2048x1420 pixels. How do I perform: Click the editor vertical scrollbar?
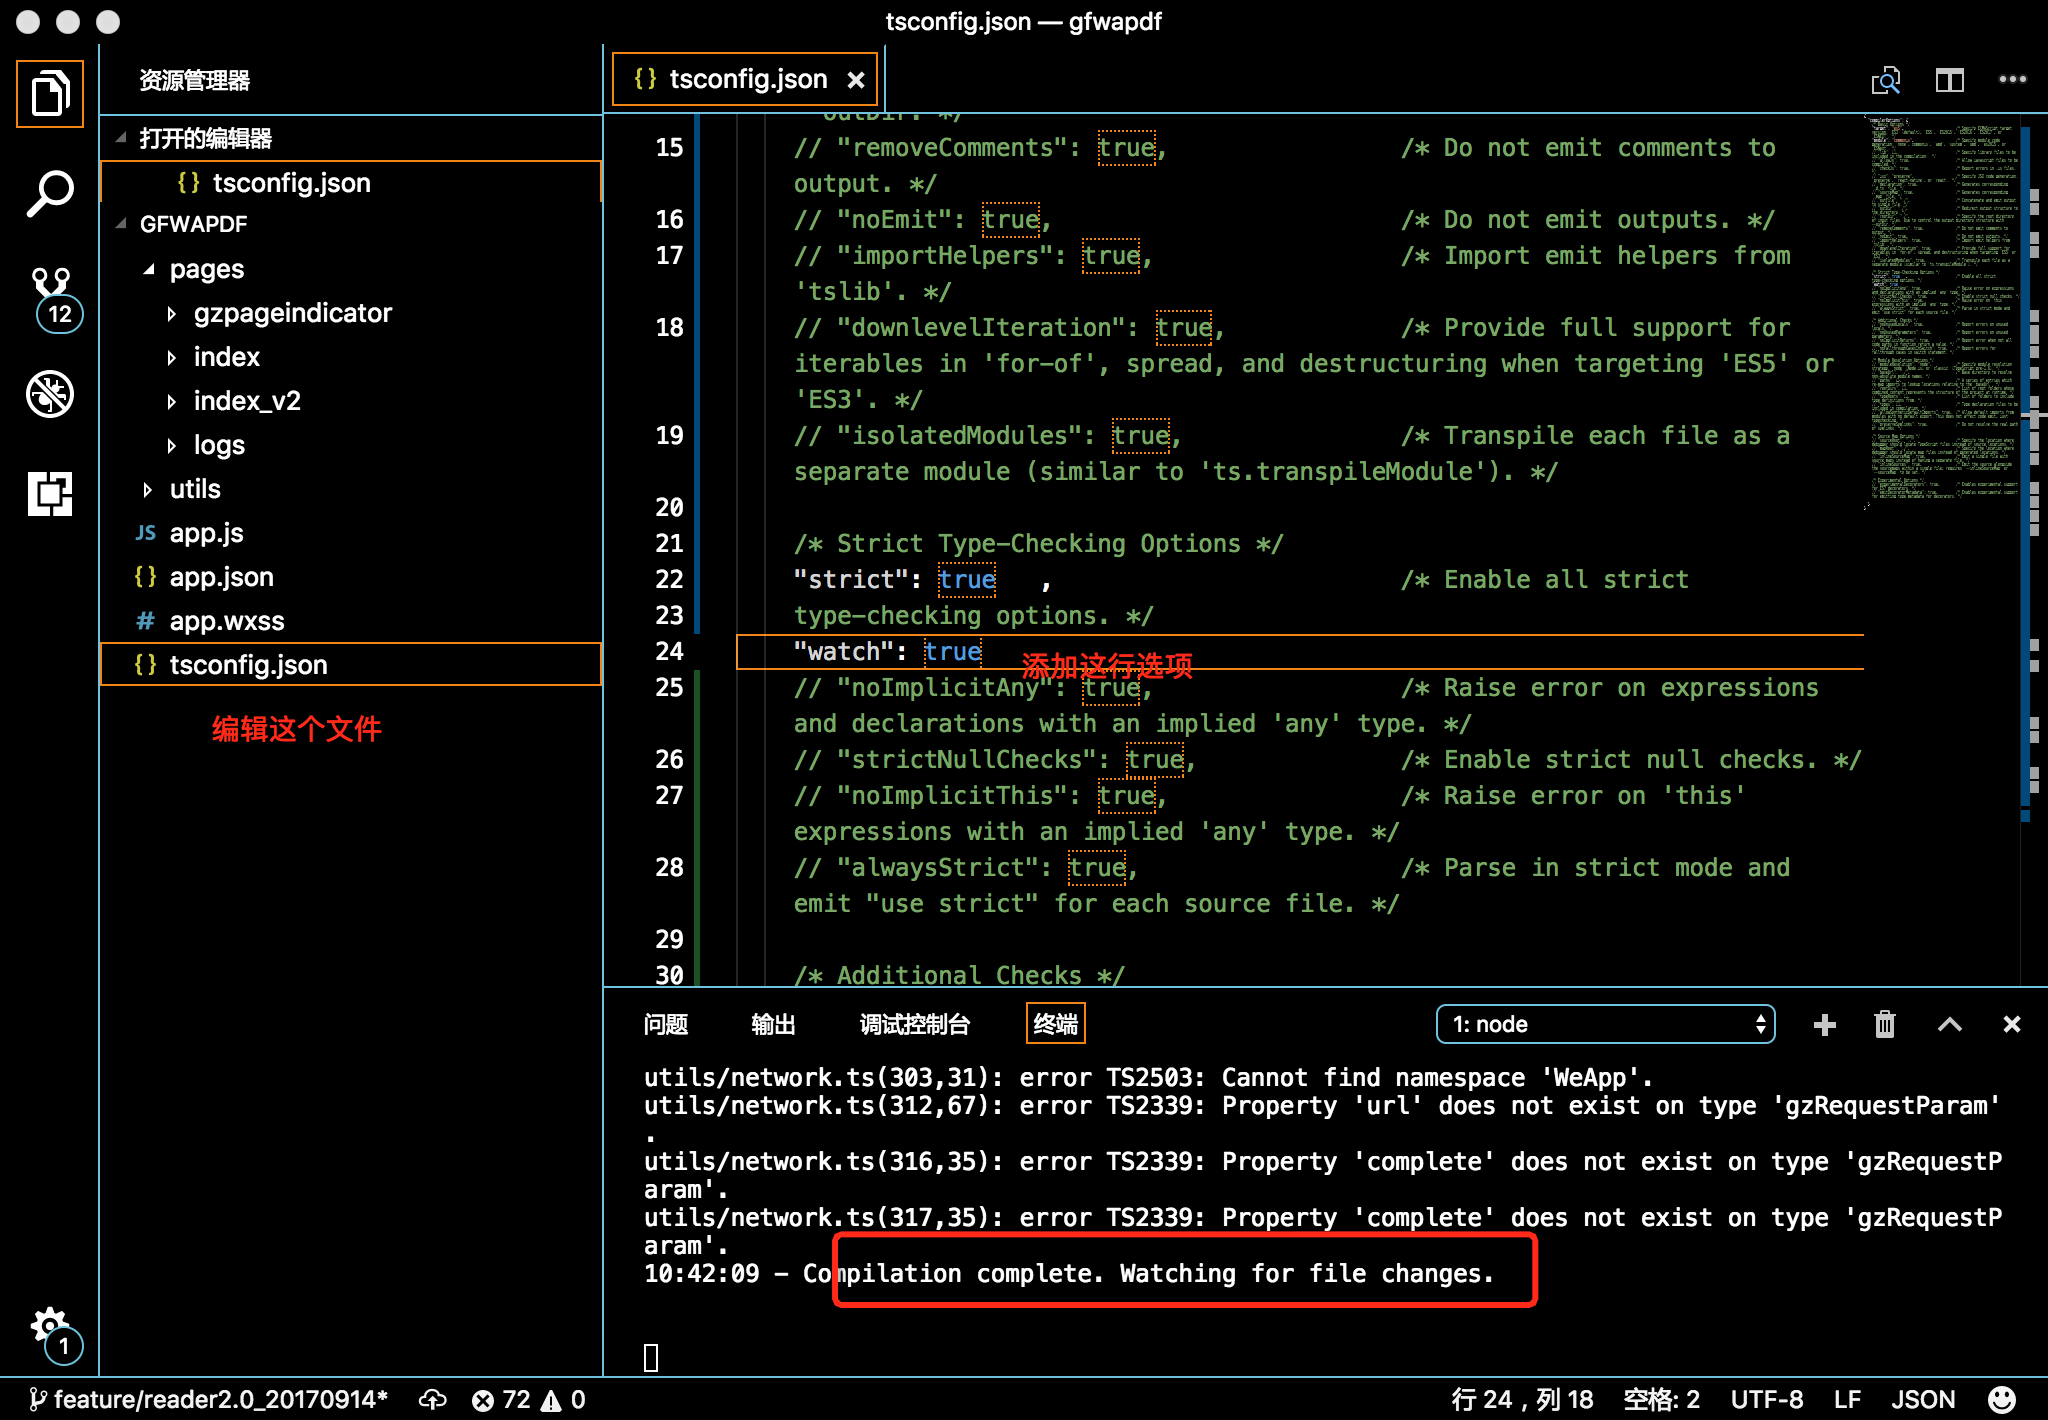[x=2034, y=550]
